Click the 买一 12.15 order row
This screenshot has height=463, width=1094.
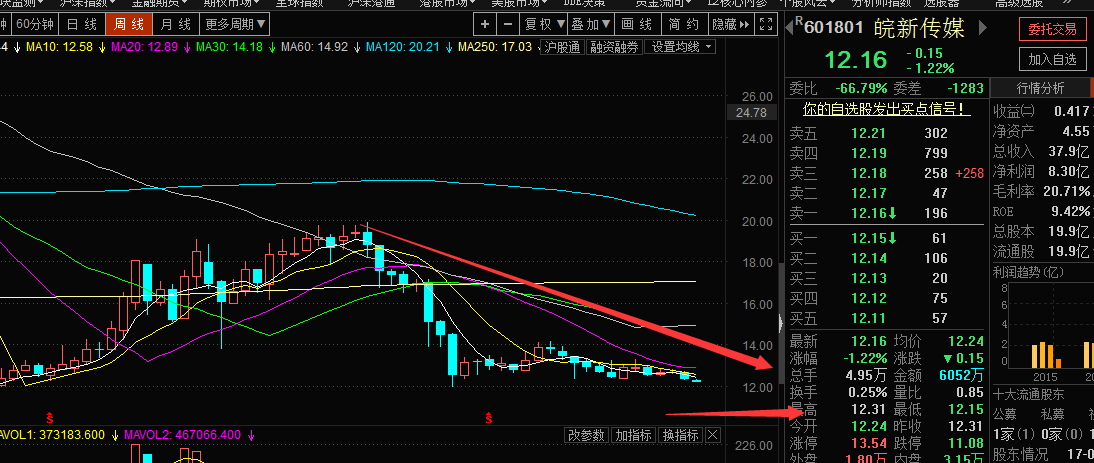(886, 238)
